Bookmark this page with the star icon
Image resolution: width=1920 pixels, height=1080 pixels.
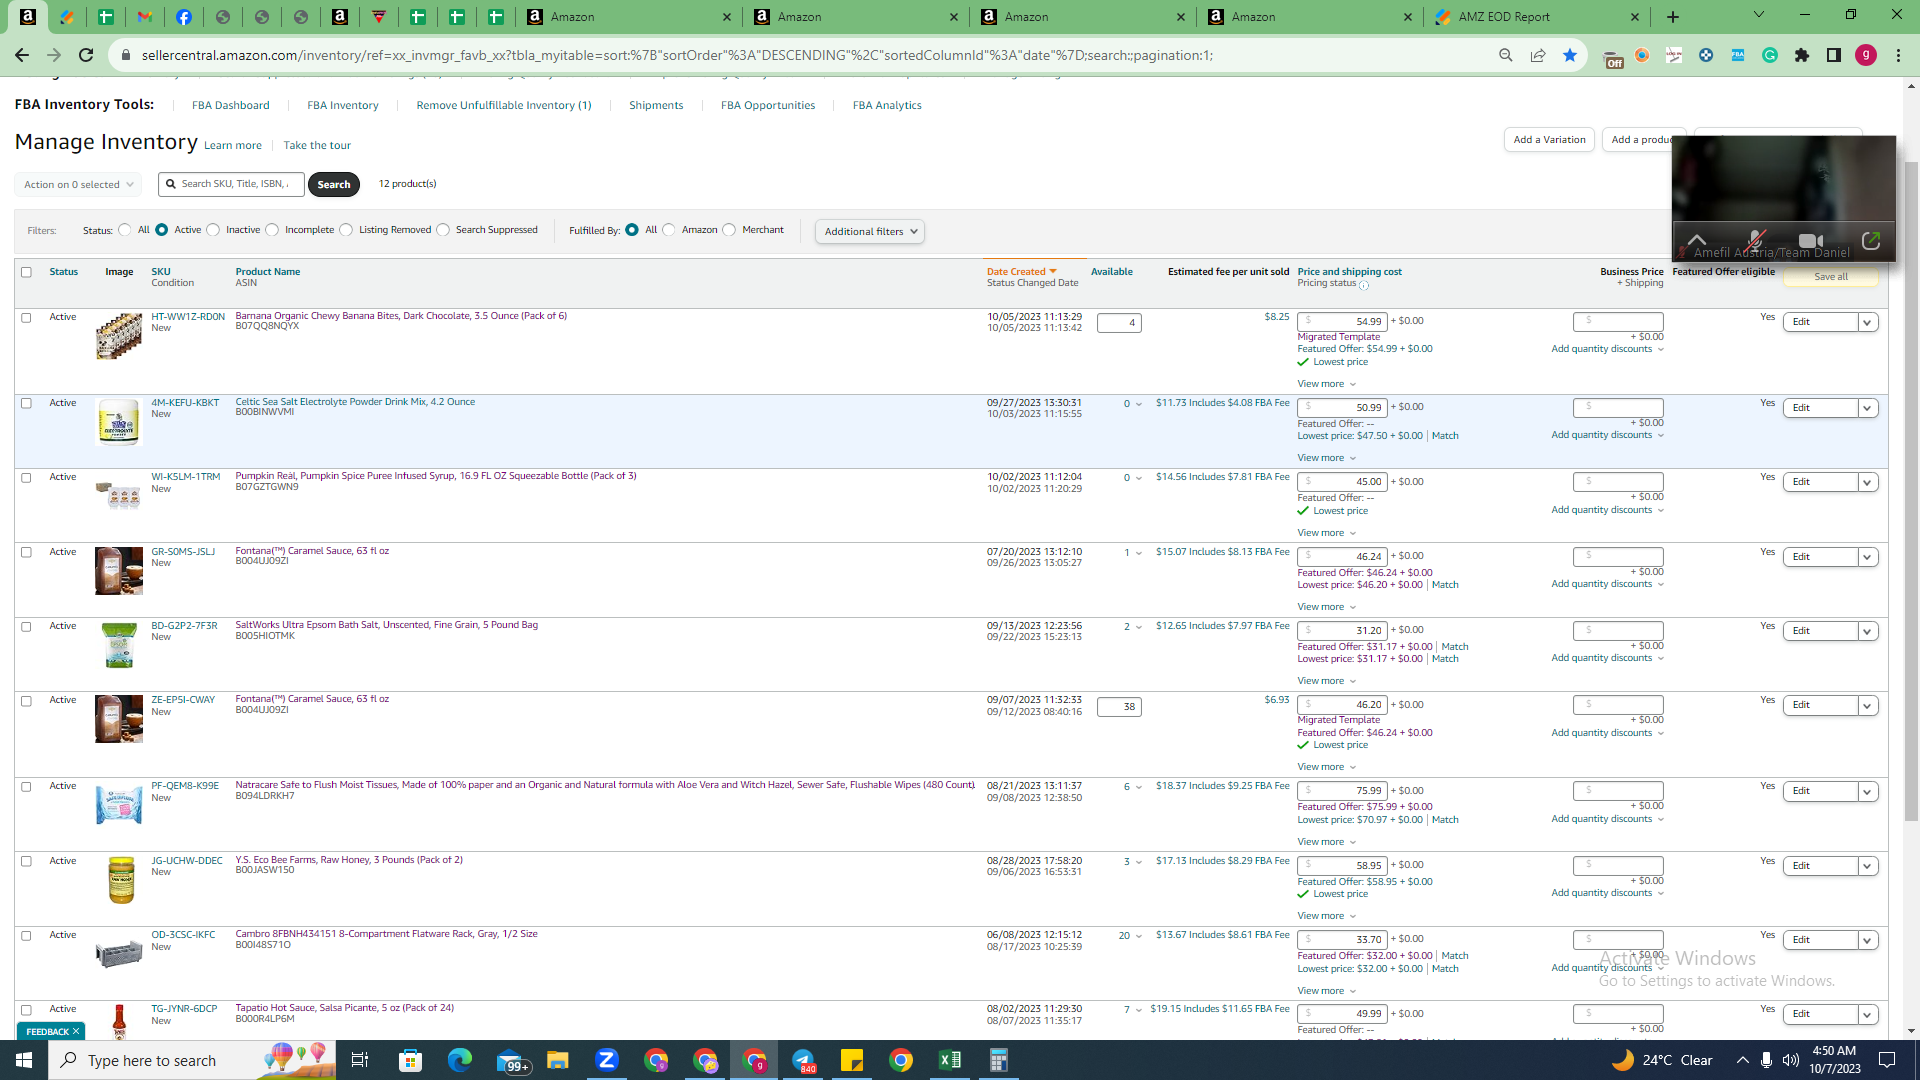[1570, 55]
